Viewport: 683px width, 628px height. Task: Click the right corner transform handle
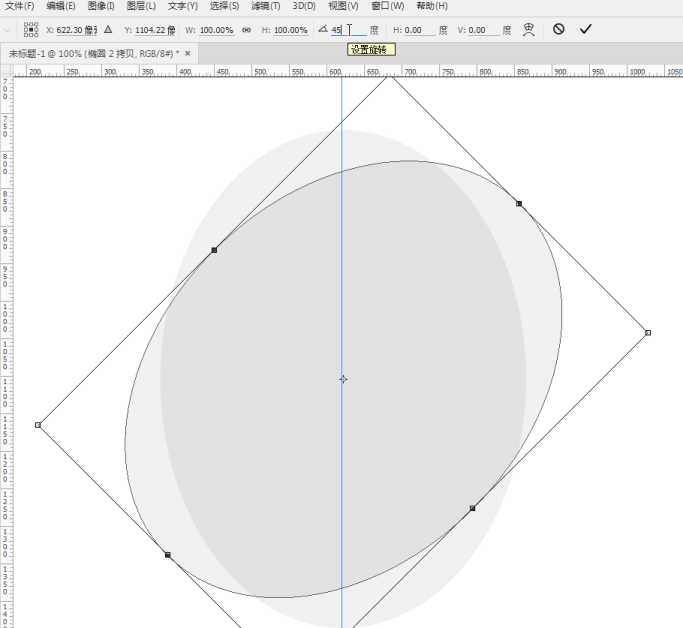(648, 332)
